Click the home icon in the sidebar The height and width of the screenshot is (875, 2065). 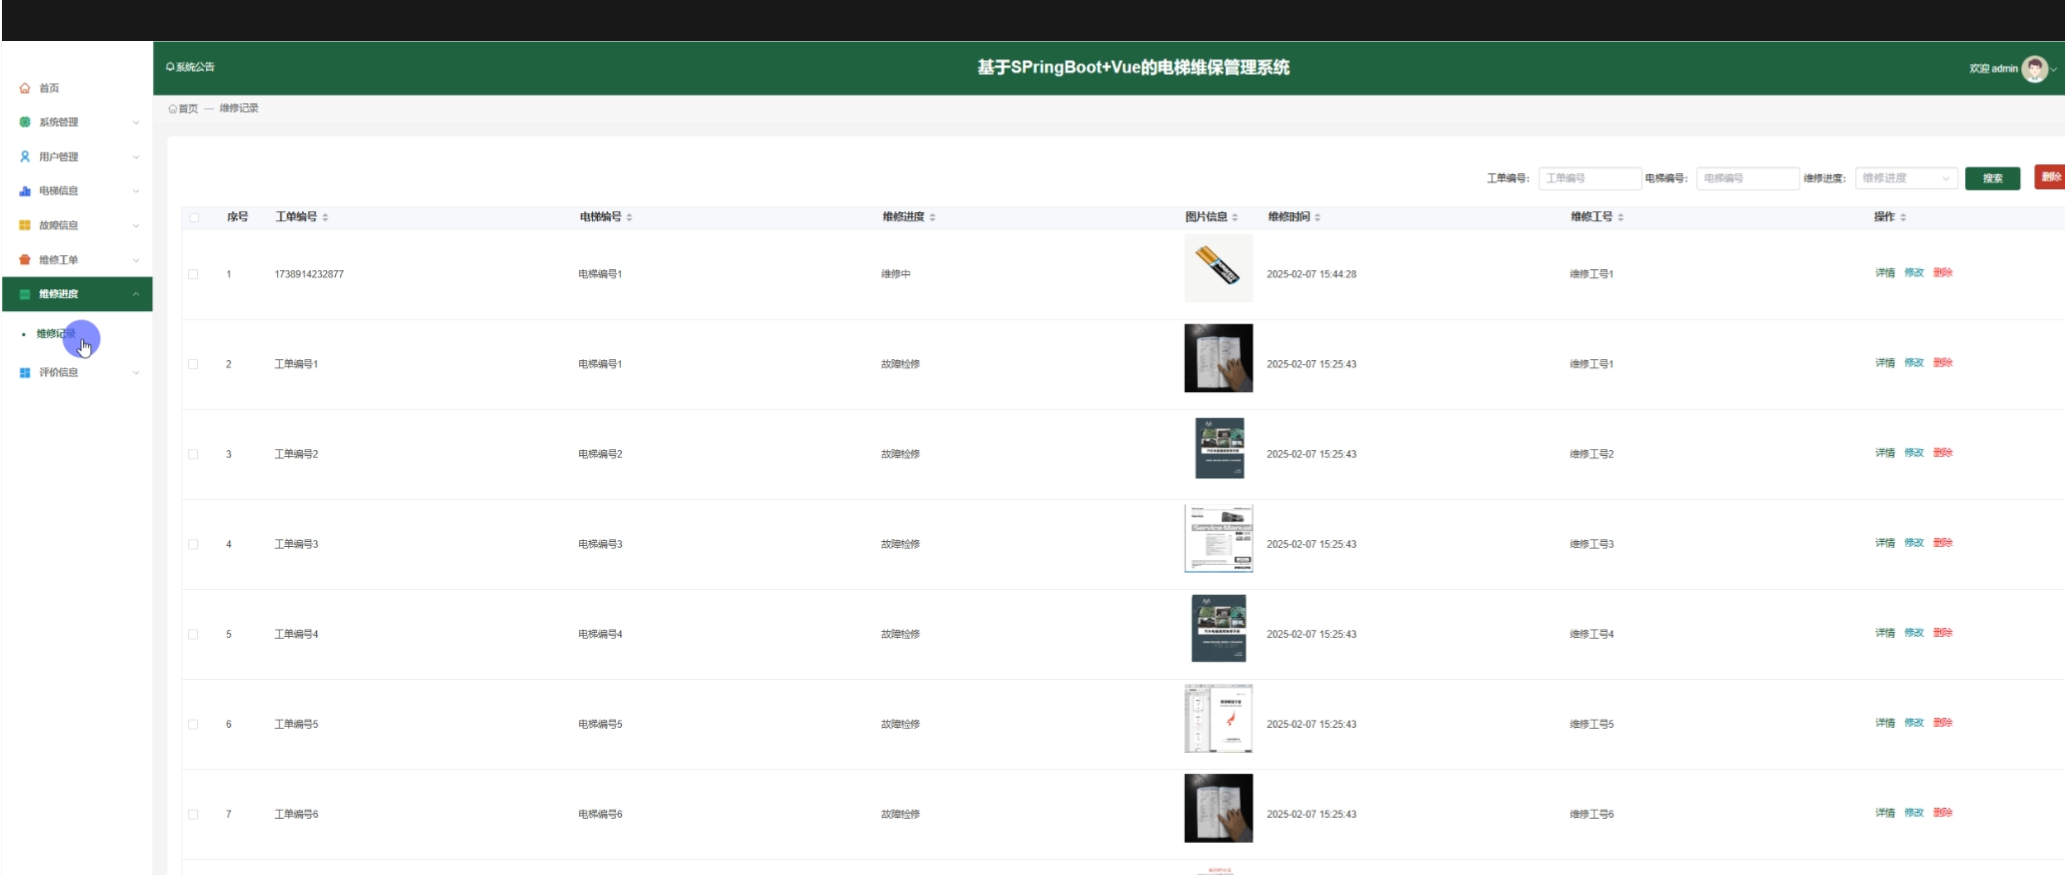pos(25,88)
